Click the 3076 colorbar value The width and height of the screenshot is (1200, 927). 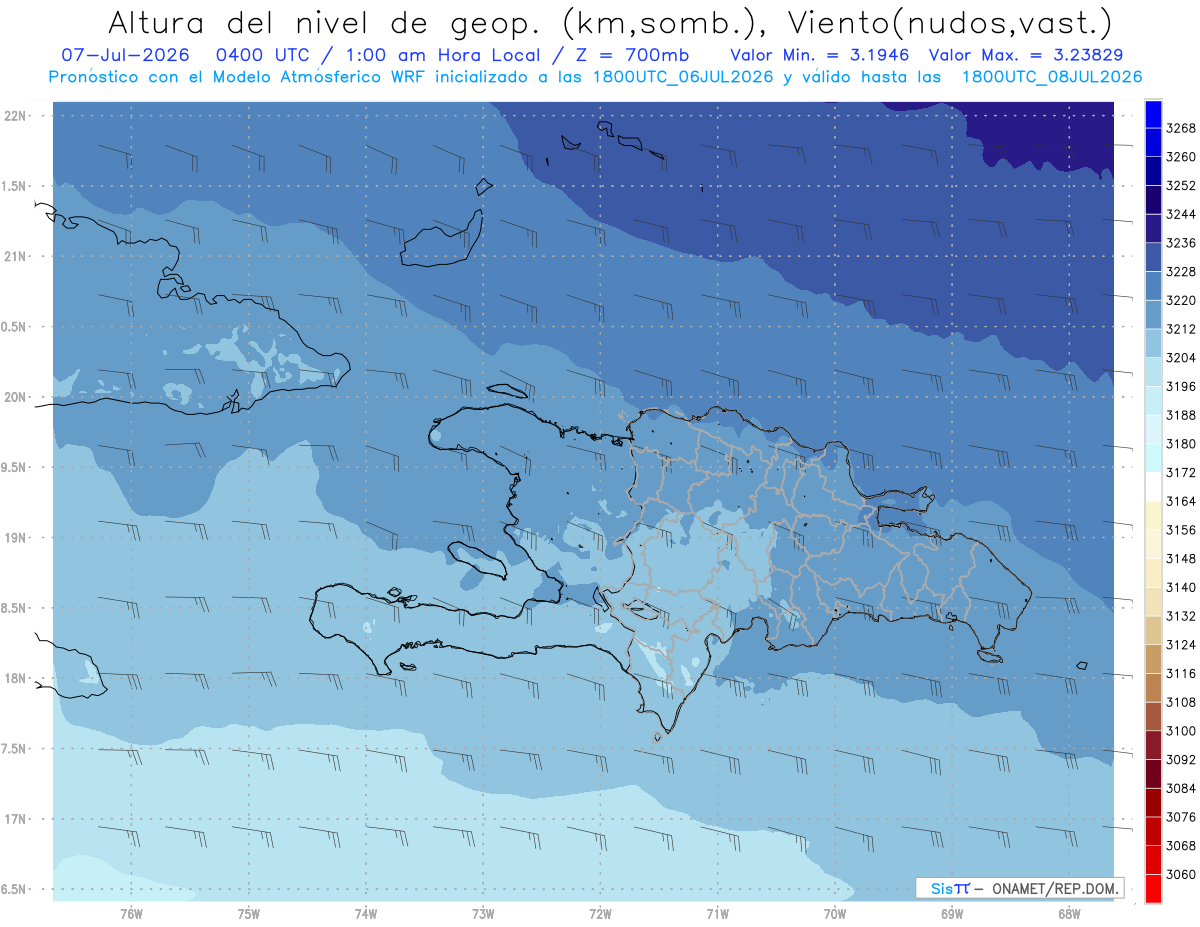click(1181, 817)
